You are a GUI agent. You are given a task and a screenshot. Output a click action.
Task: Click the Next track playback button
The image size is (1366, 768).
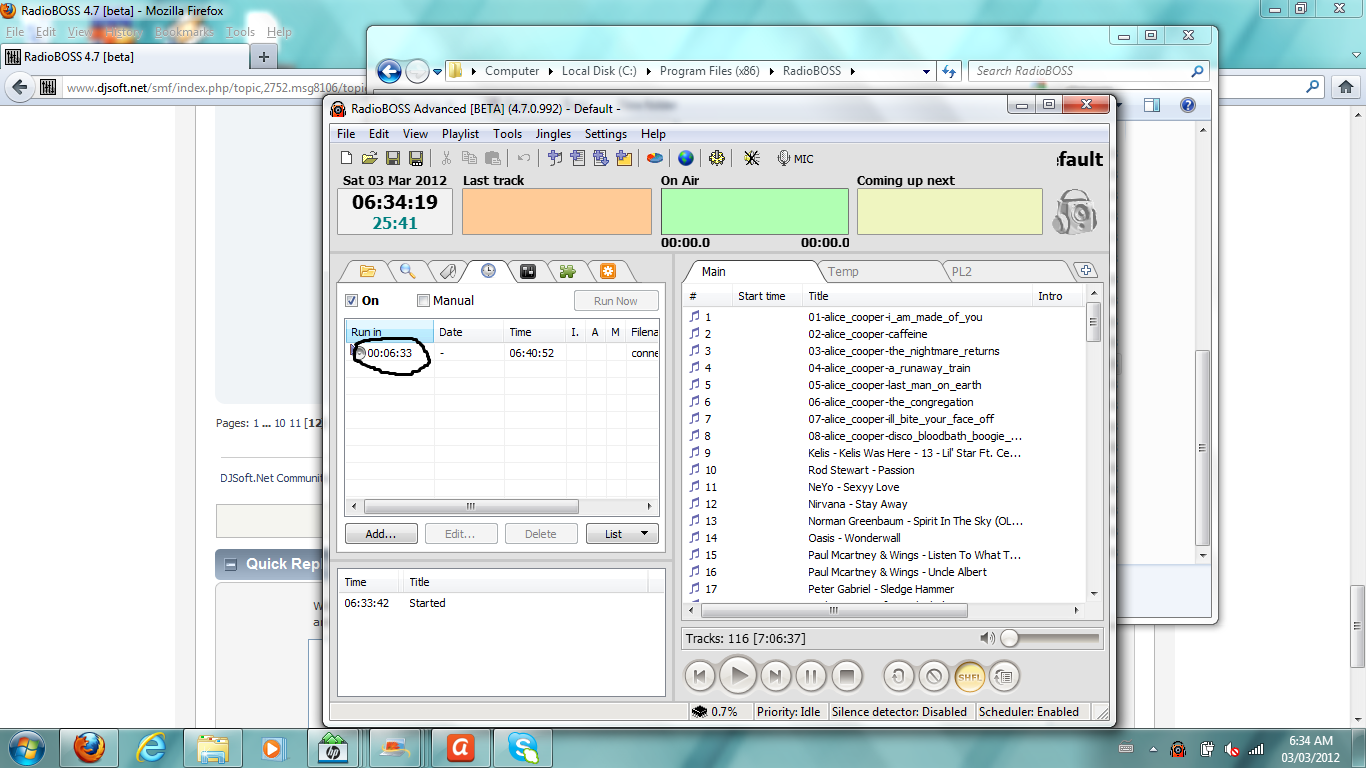point(775,677)
